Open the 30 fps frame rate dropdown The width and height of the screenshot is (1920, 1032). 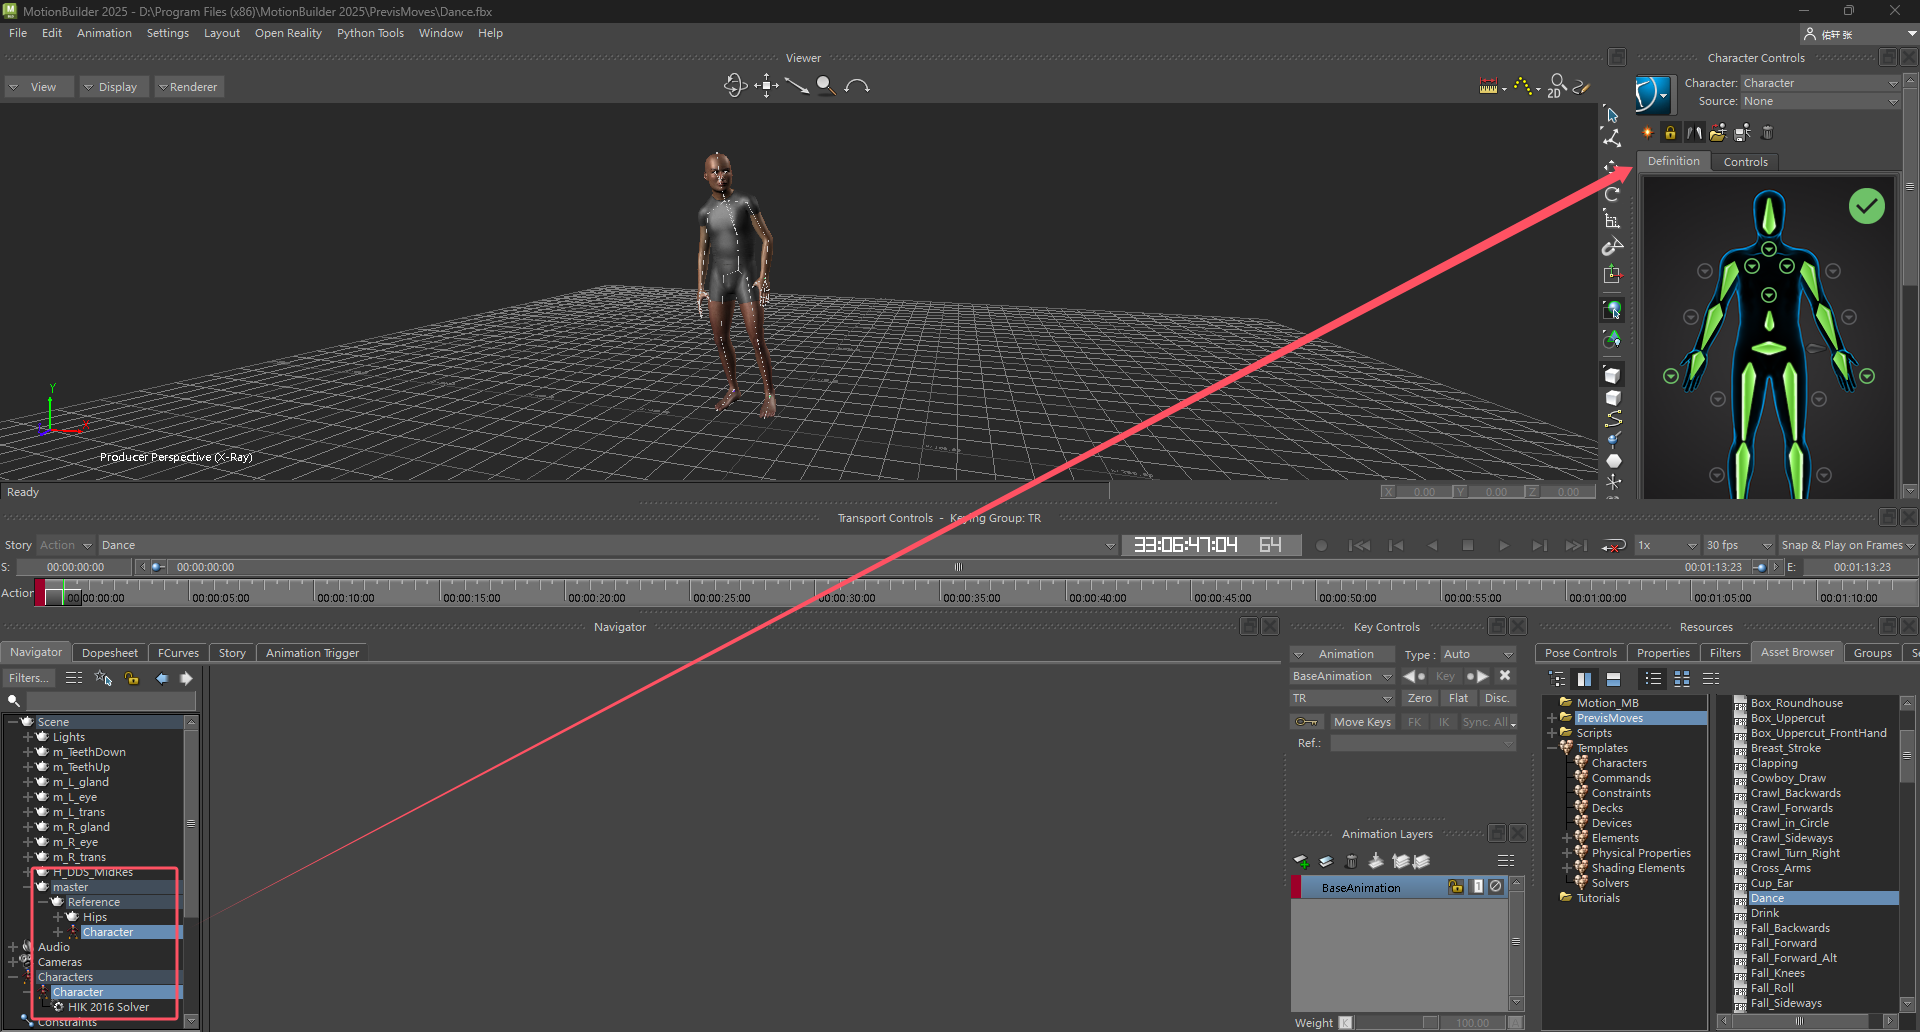tap(1738, 546)
